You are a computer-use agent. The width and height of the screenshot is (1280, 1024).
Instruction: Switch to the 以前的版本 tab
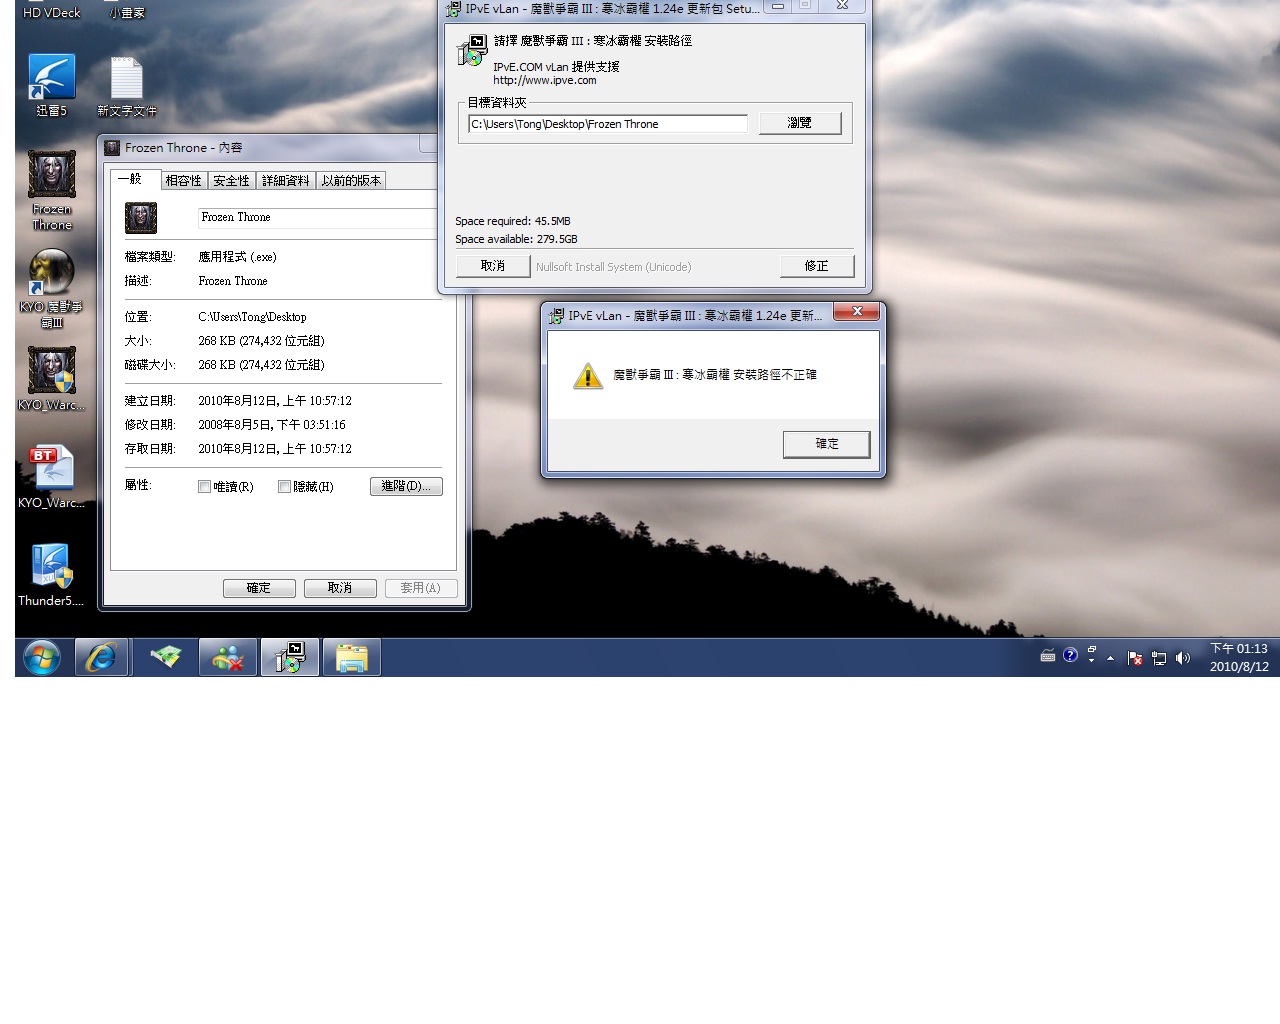(351, 181)
